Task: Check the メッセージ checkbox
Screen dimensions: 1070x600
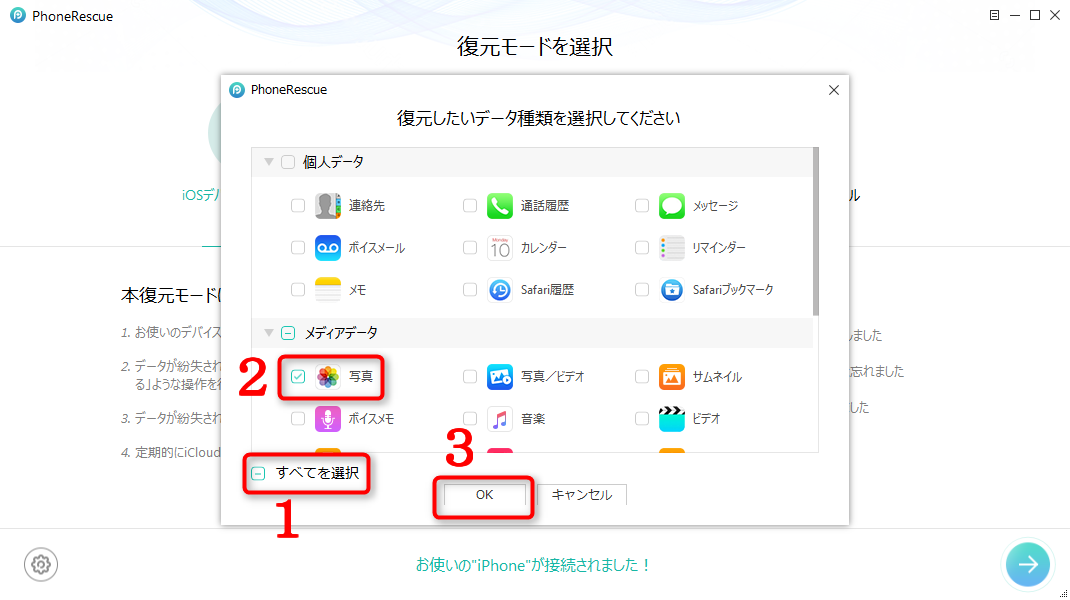Action: (x=641, y=205)
